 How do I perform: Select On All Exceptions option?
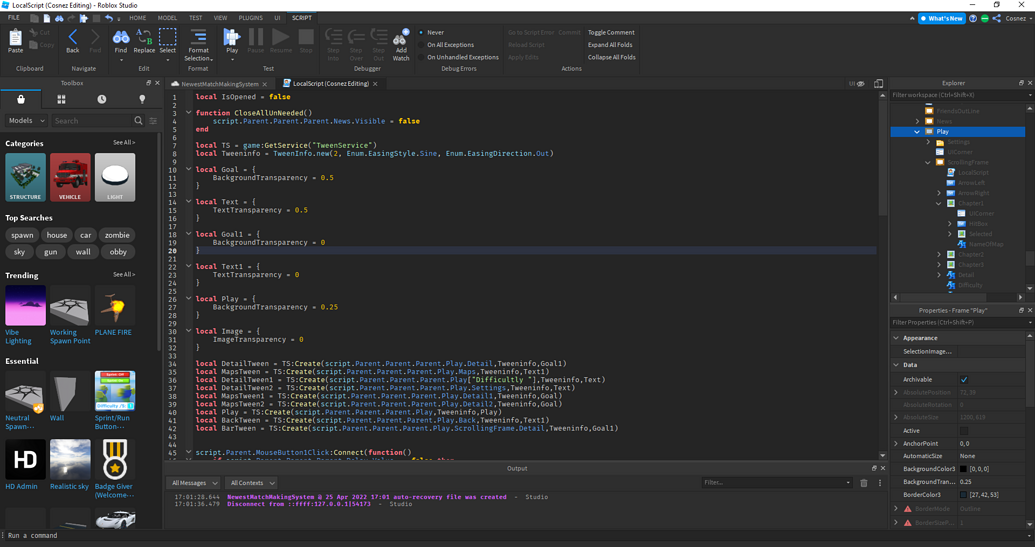421,45
